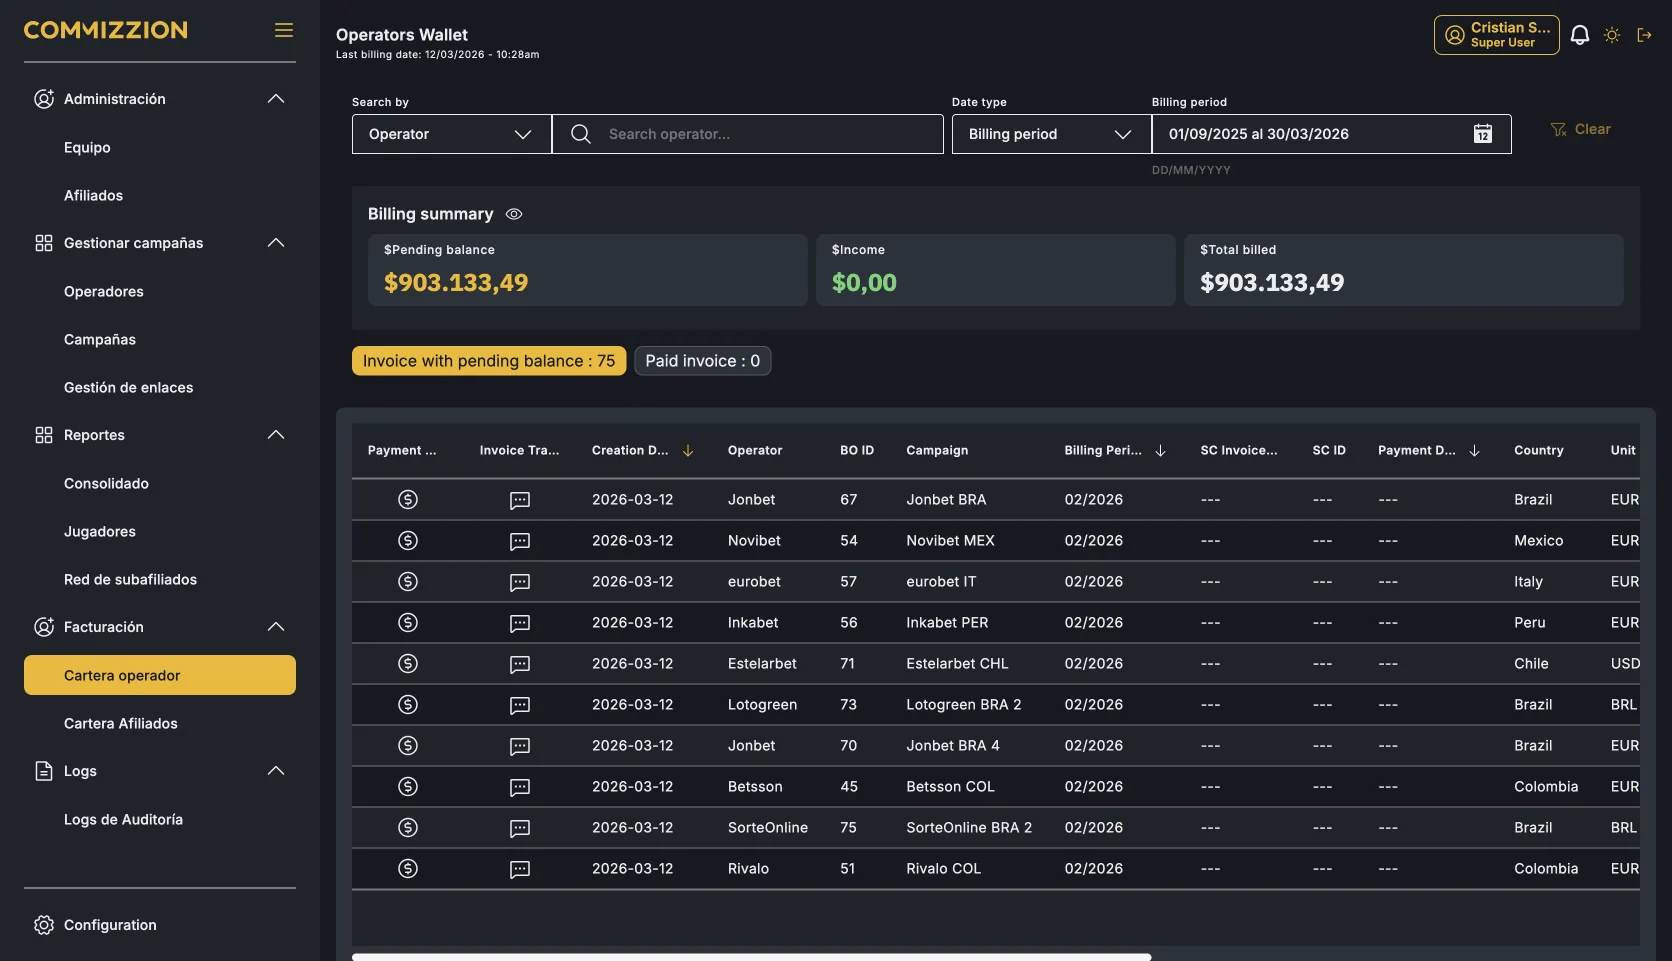1672x961 pixels.
Task: Toggle Billing summary visibility eye icon
Action: (514, 214)
